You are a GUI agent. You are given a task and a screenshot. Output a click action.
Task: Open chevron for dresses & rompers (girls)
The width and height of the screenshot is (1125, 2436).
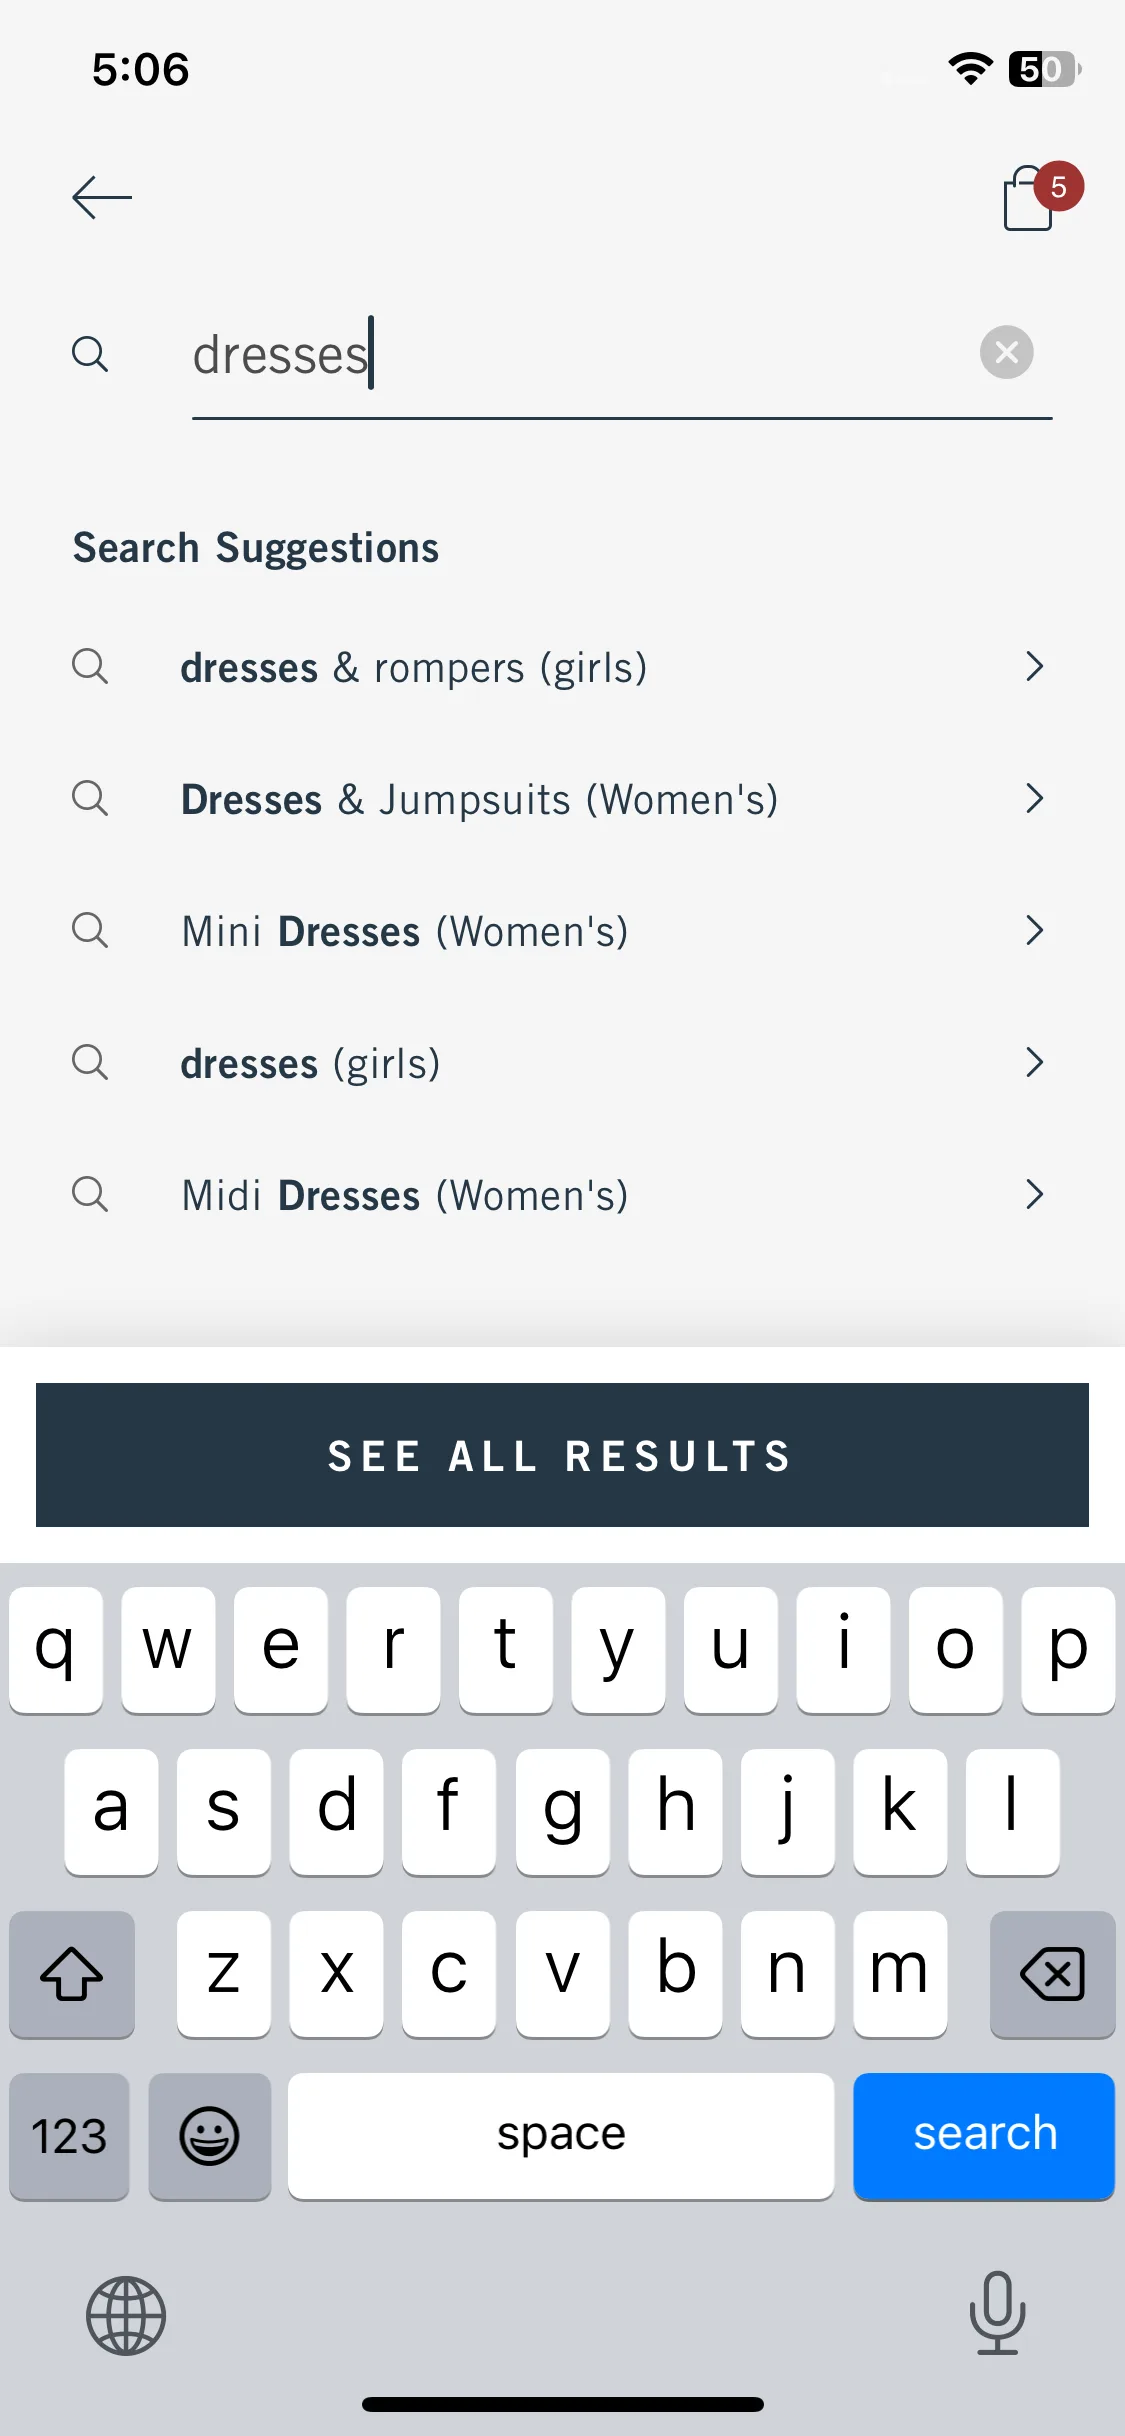pyautogui.click(x=1034, y=666)
